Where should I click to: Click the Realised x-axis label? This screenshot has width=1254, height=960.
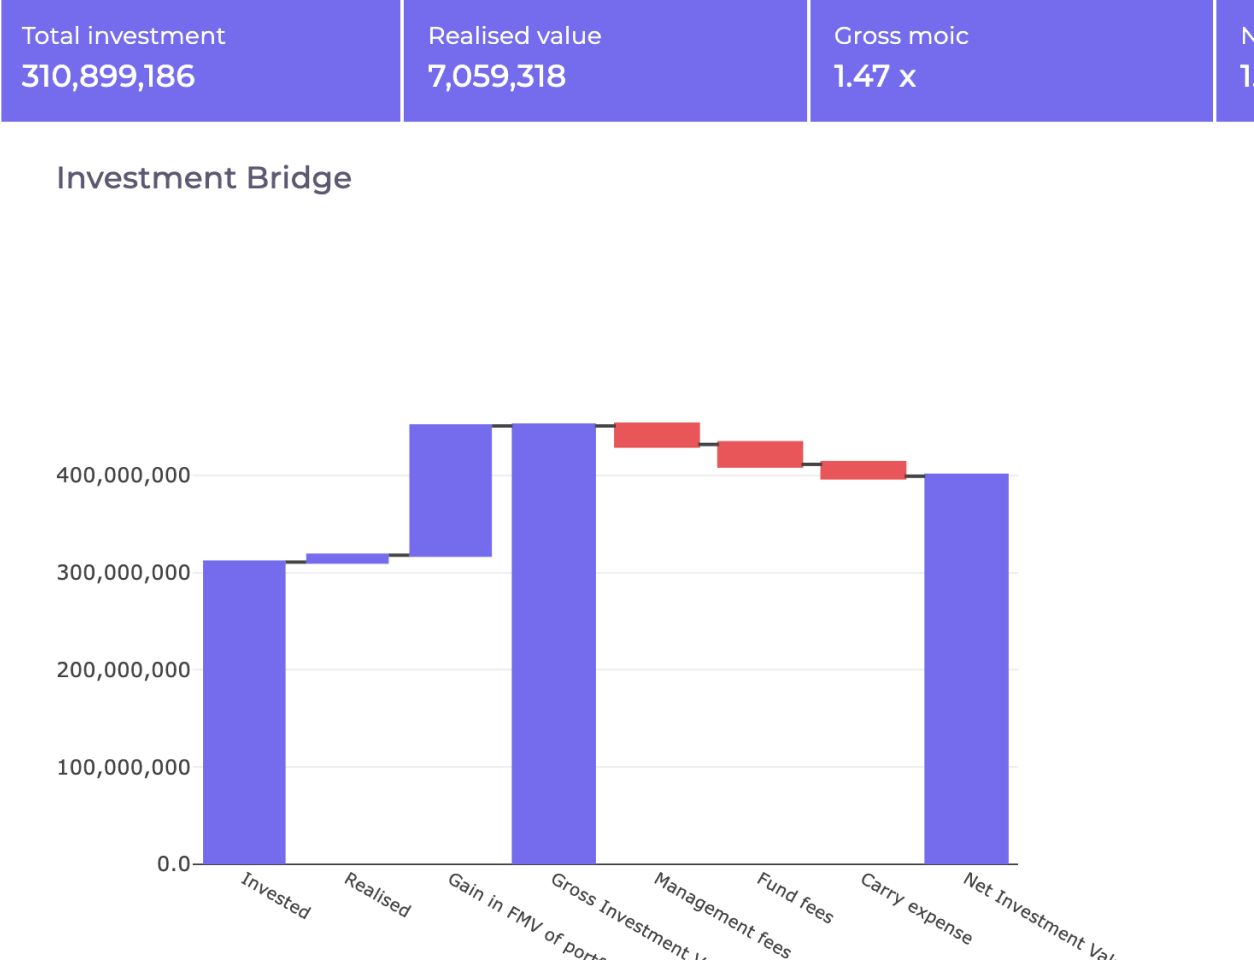pyautogui.click(x=378, y=895)
